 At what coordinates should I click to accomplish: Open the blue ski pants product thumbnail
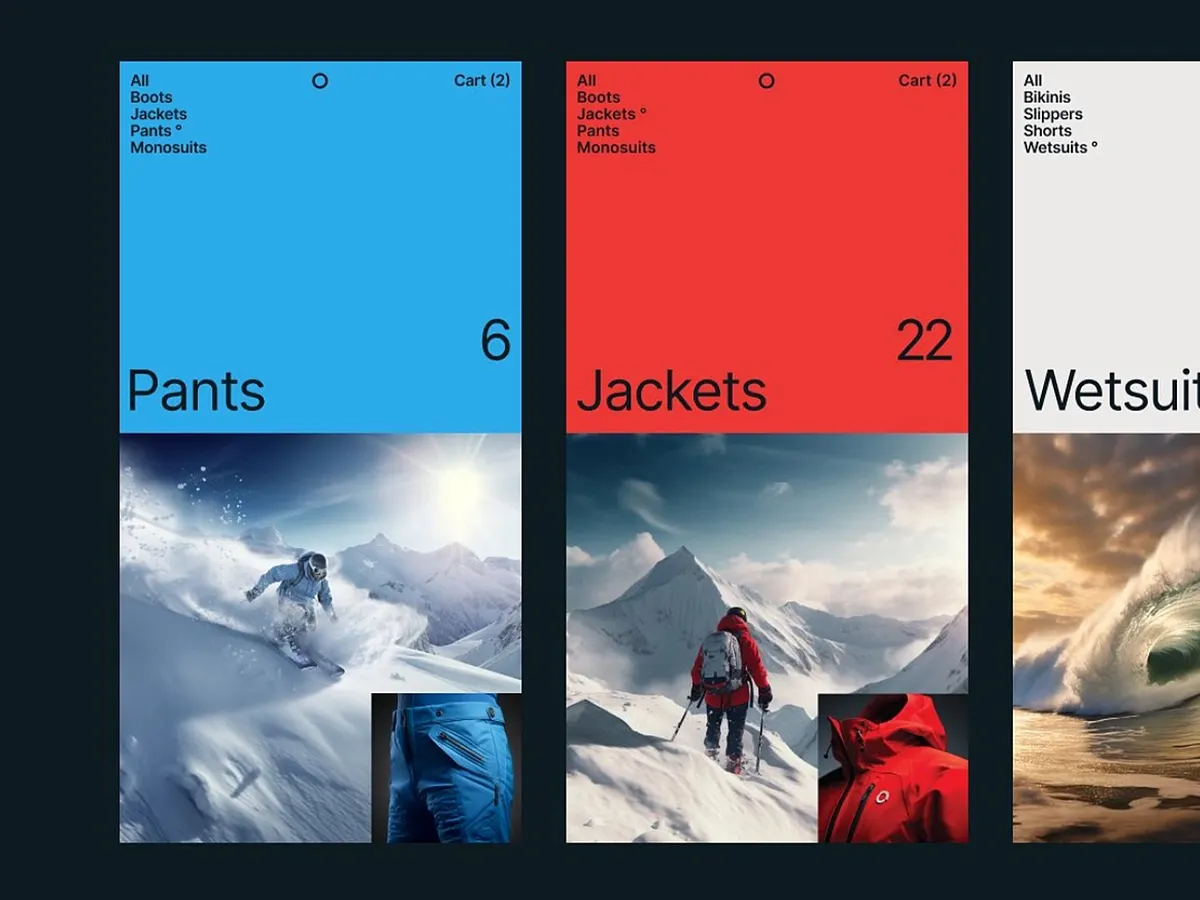446,768
